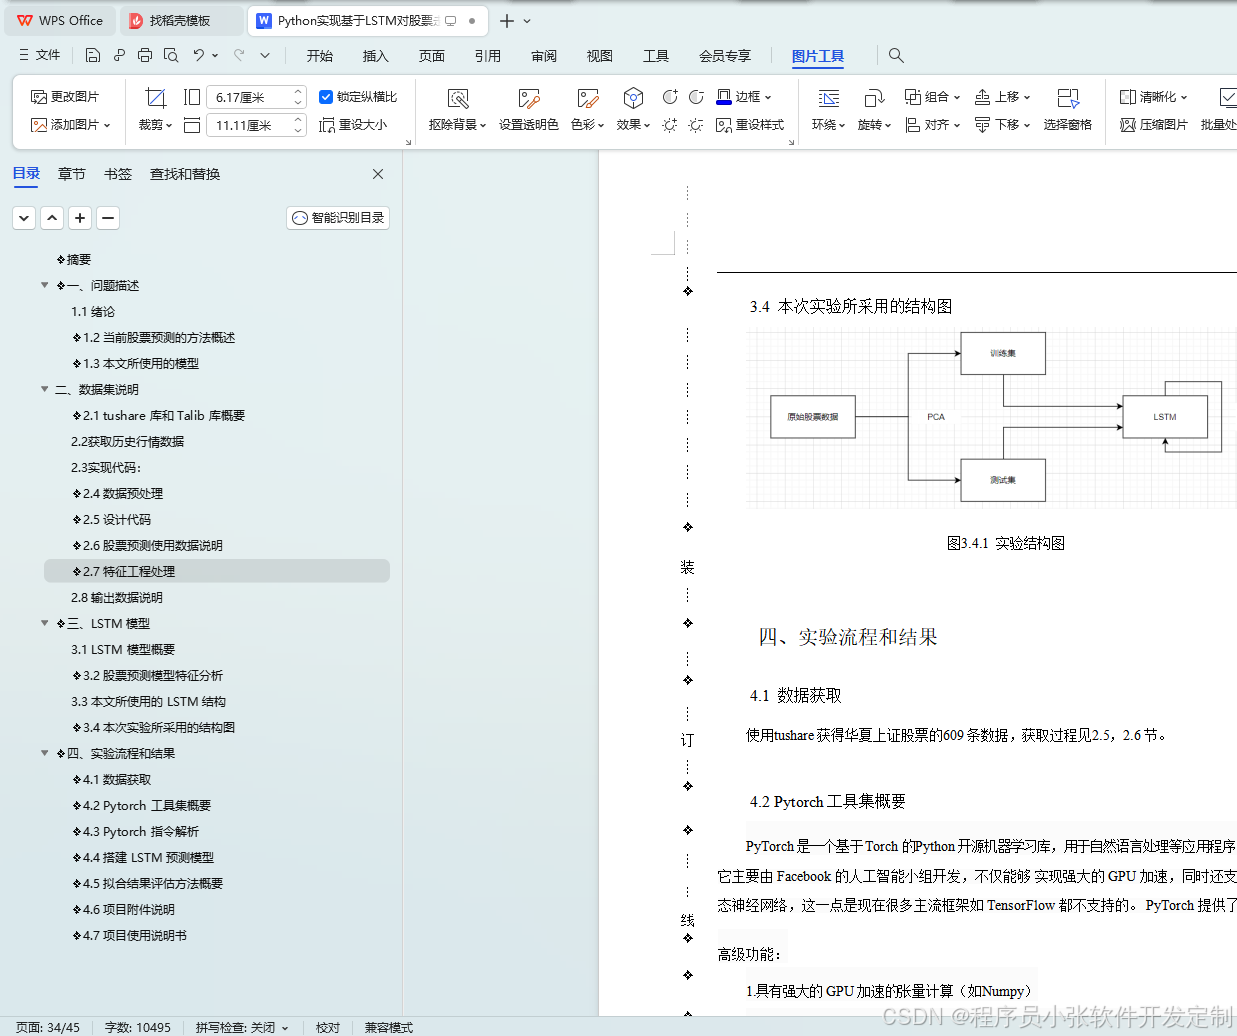Click the decrease contrast icon
Viewport: 1237px width, 1036px height.
pos(696,97)
